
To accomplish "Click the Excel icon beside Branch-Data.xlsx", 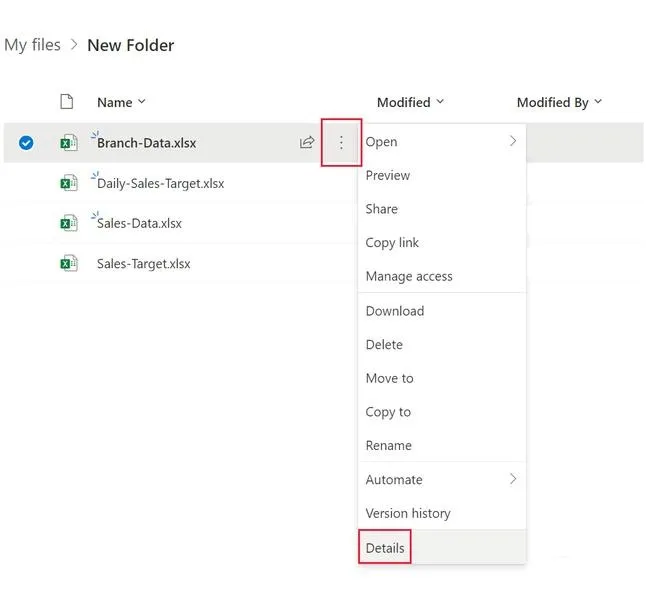I will click(x=69, y=143).
